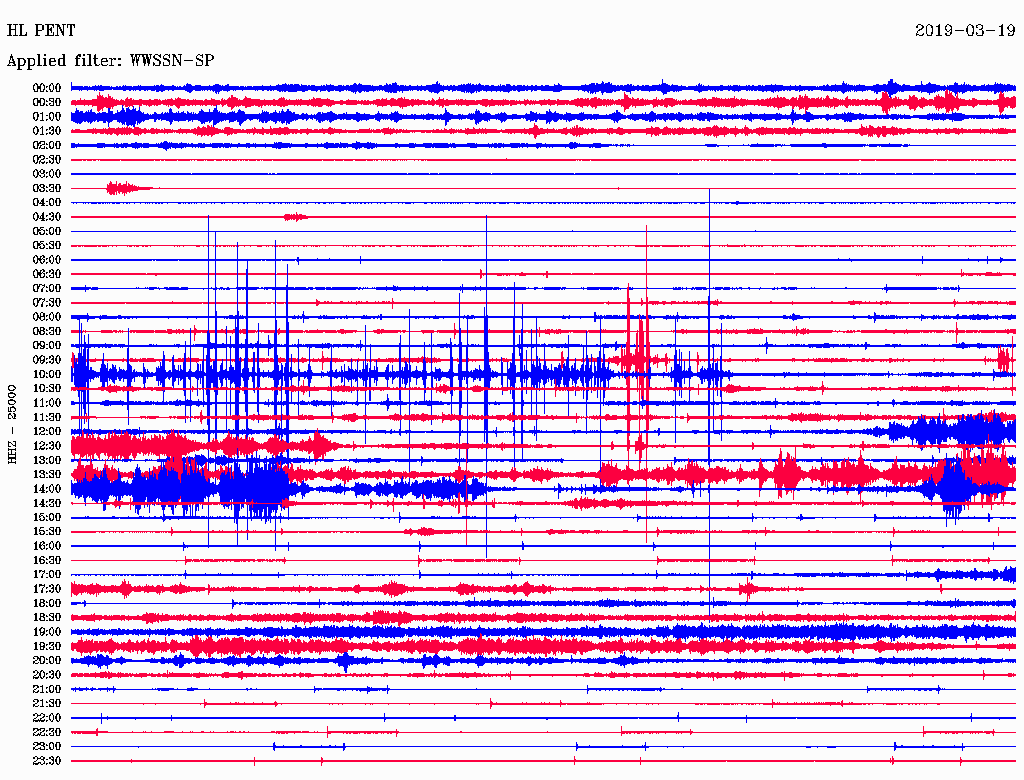Click the 00:00 time label
This screenshot has height=780, width=1024.
[x=47, y=88]
